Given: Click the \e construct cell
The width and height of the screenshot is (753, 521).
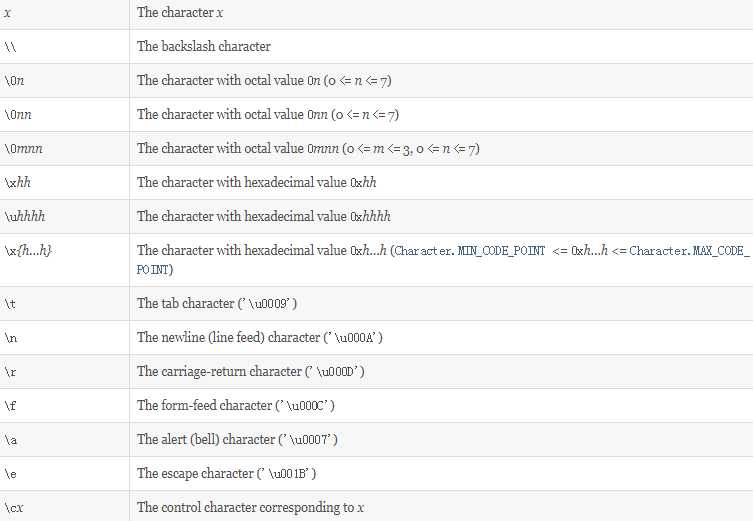Looking at the screenshot, I should tap(11, 473).
